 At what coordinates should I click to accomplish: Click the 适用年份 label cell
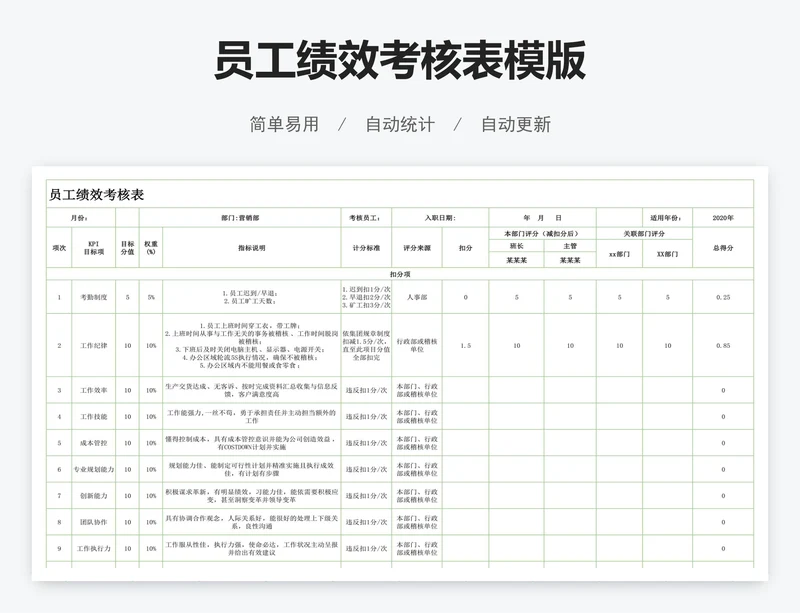click(x=667, y=218)
